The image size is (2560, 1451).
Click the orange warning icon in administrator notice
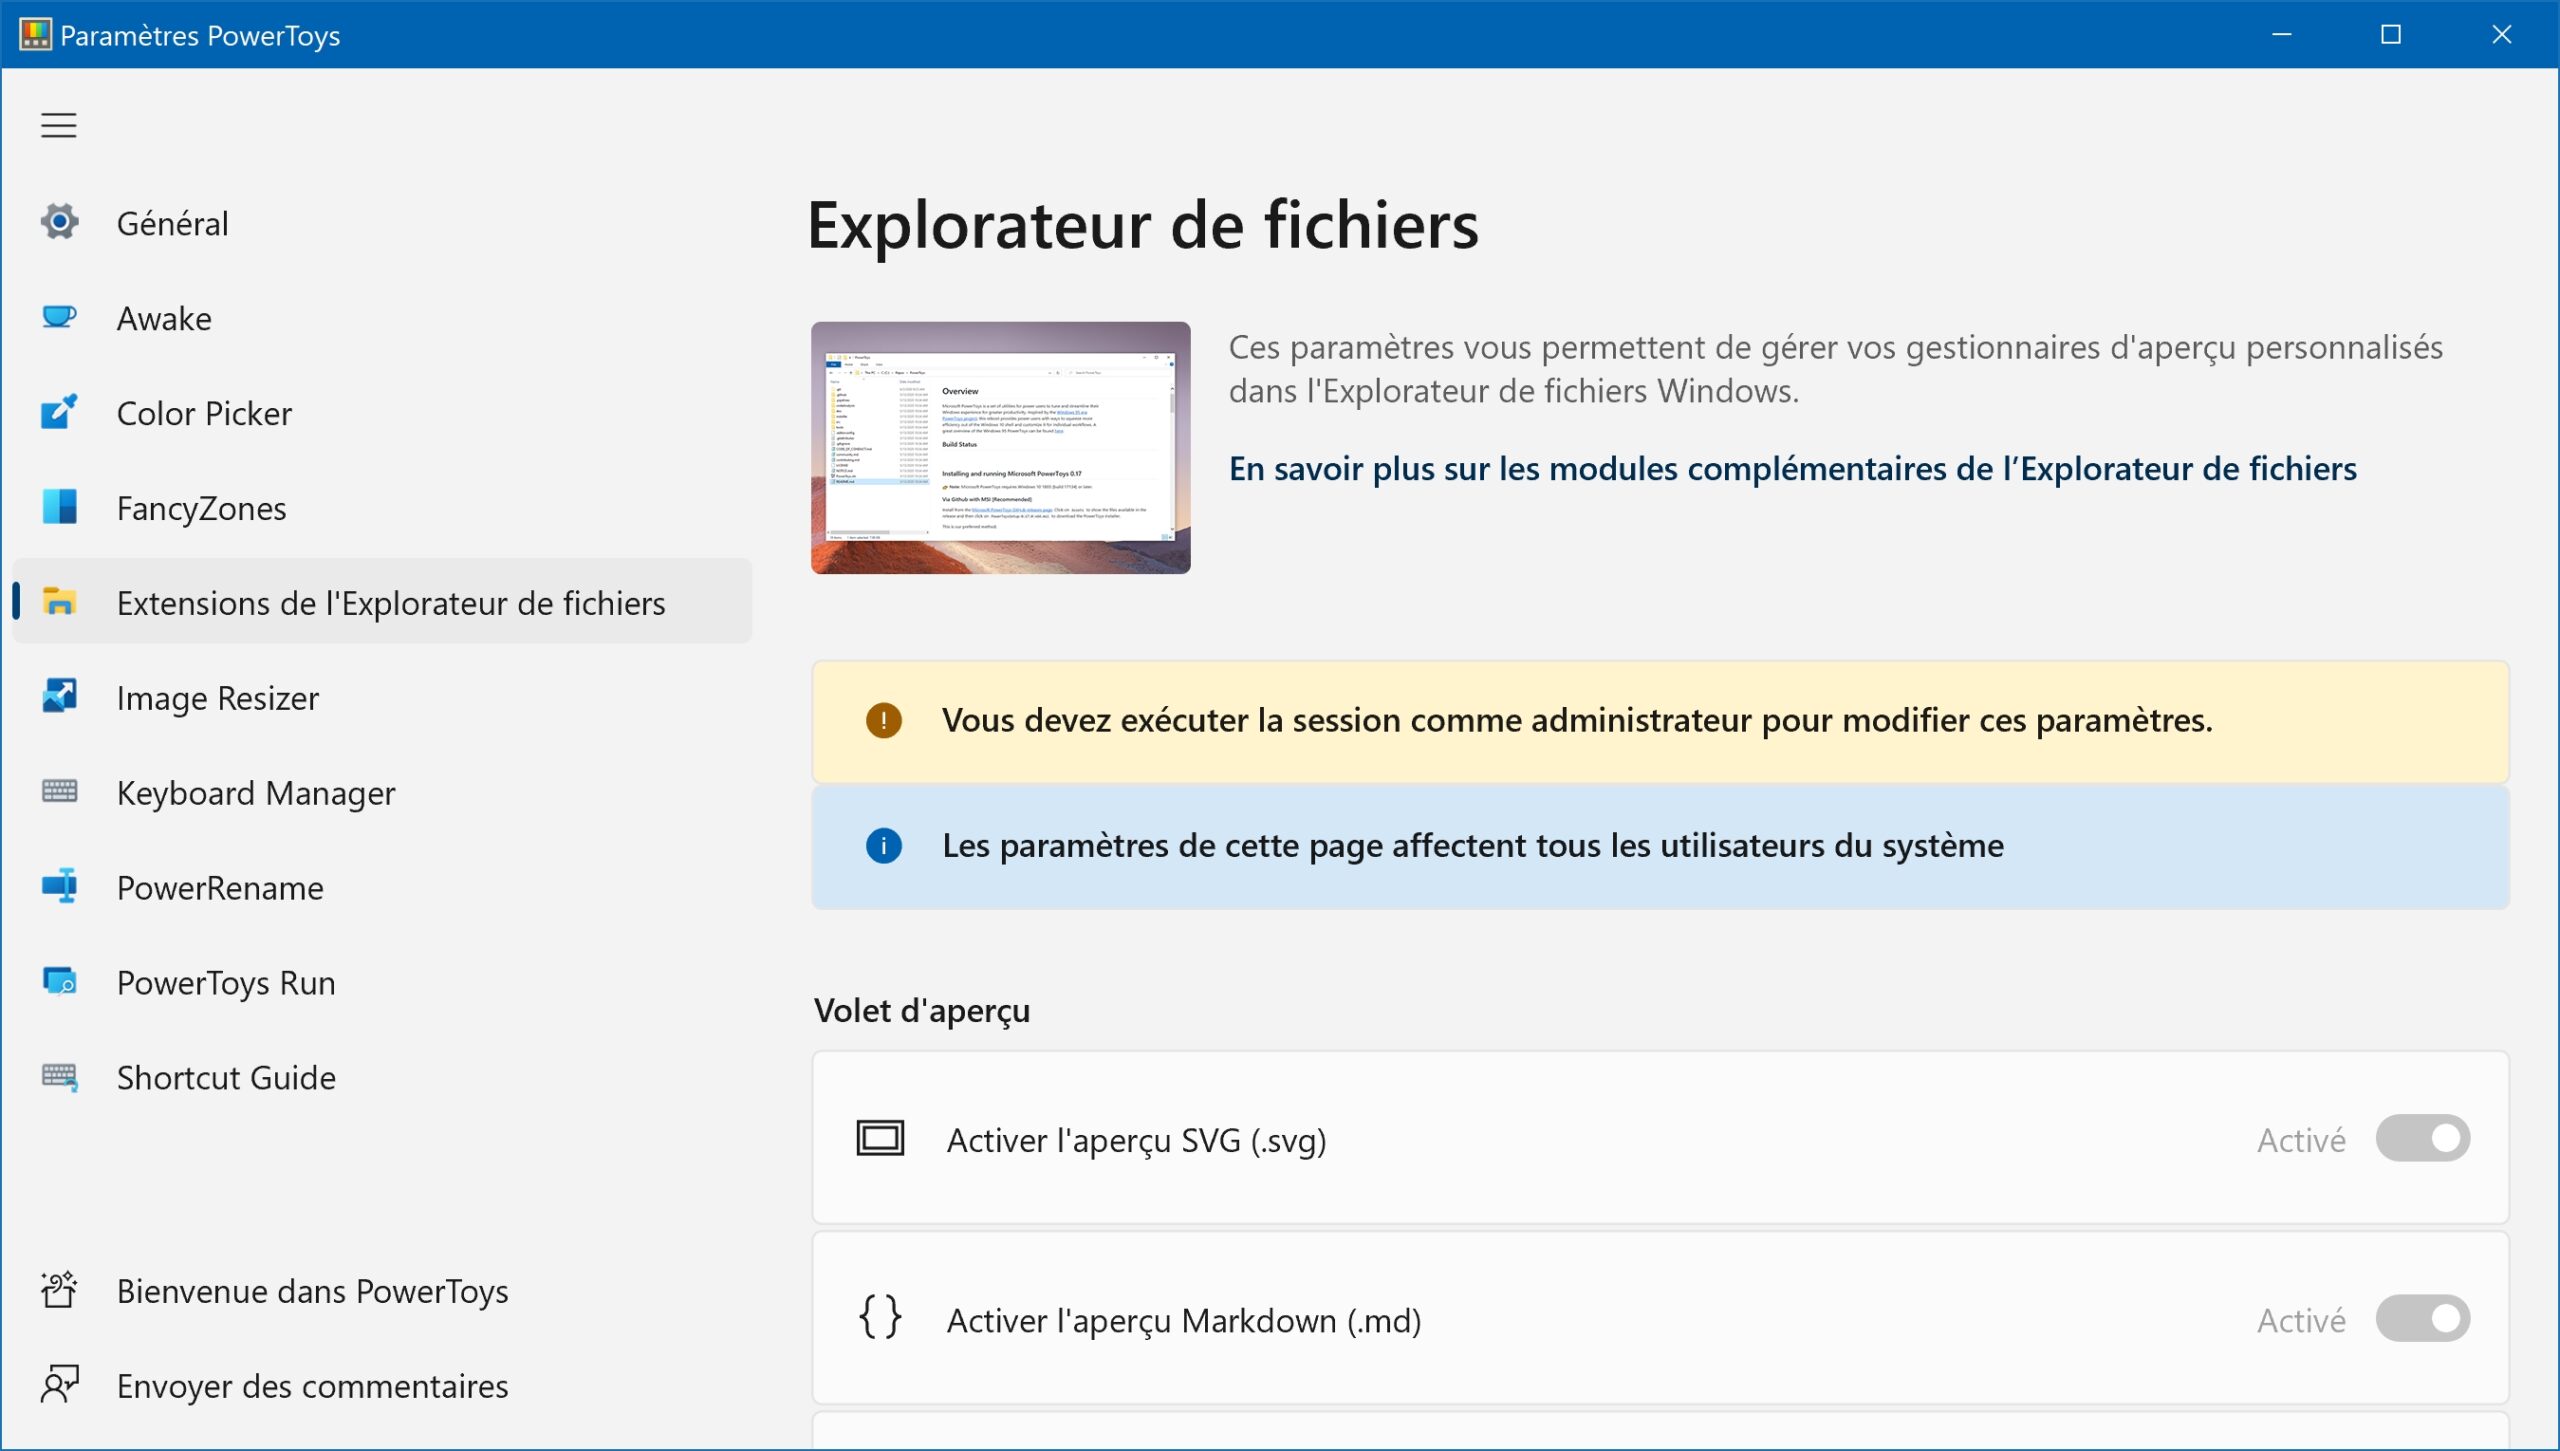click(x=884, y=720)
